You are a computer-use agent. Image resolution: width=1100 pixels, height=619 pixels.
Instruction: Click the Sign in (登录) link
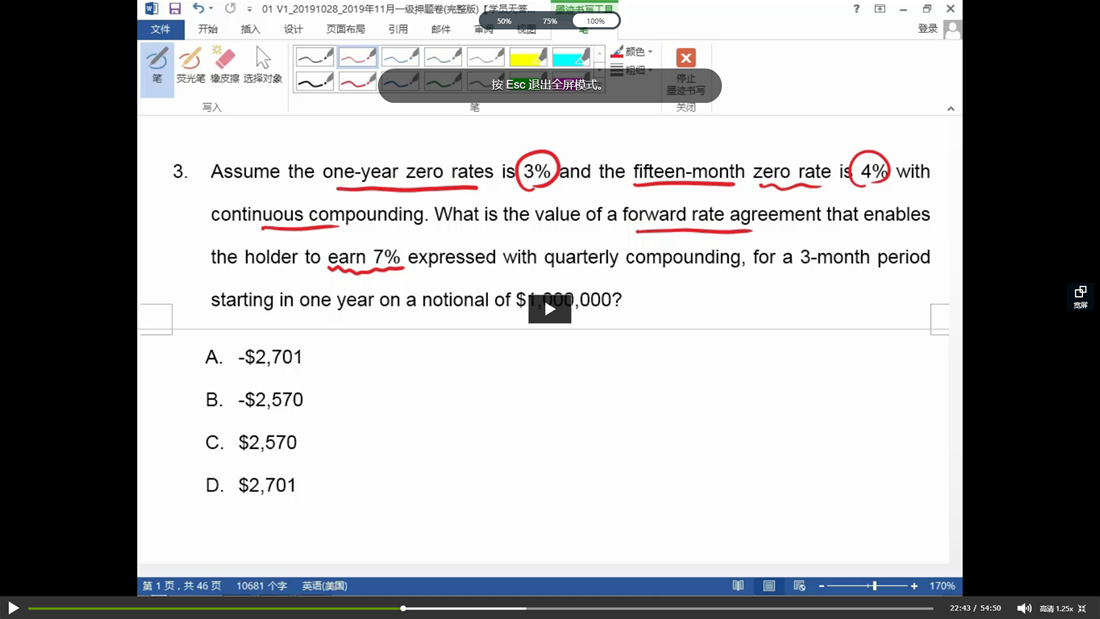click(x=927, y=29)
